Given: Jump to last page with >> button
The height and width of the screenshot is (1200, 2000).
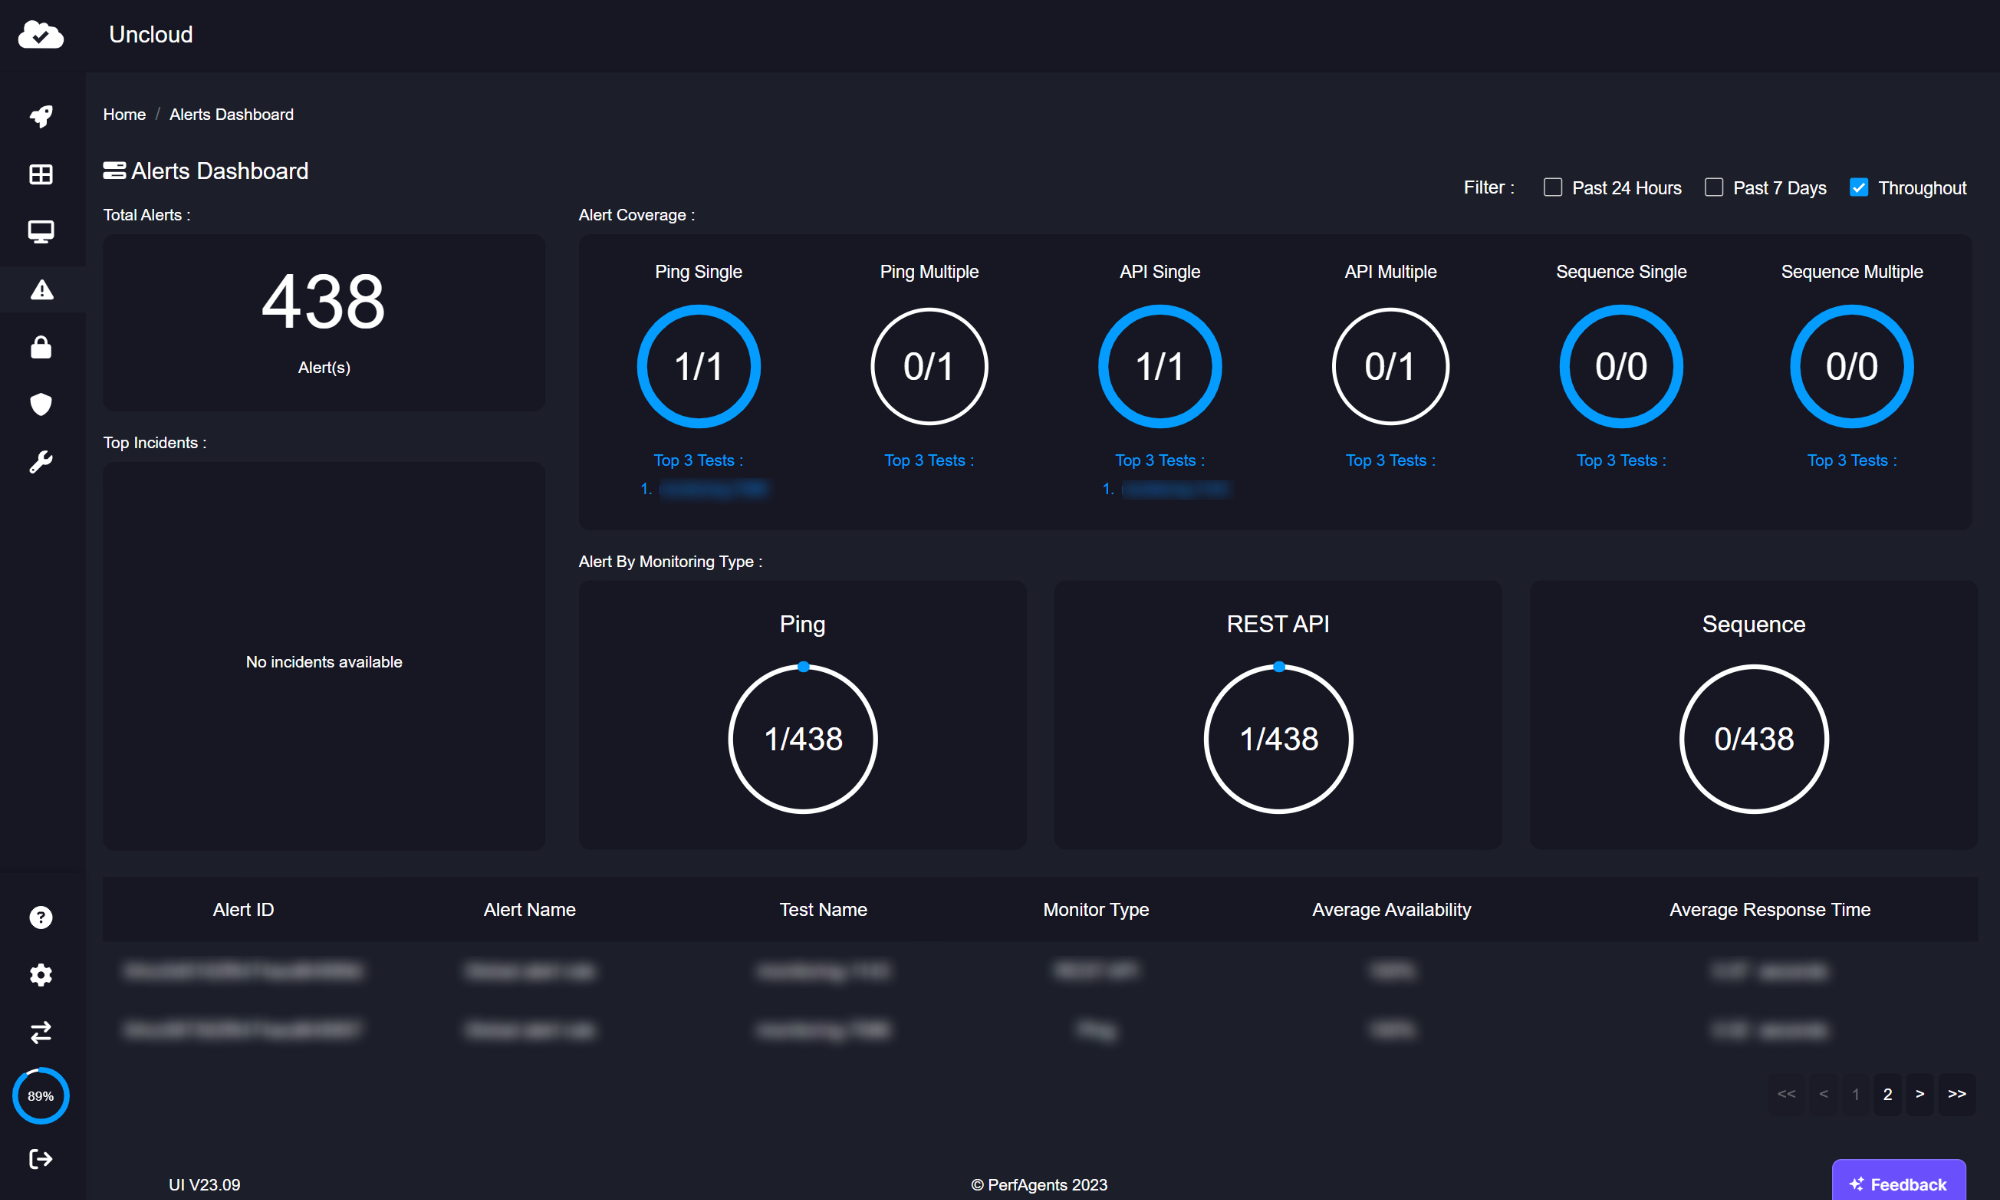Looking at the screenshot, I should tap(1956, 1094).
